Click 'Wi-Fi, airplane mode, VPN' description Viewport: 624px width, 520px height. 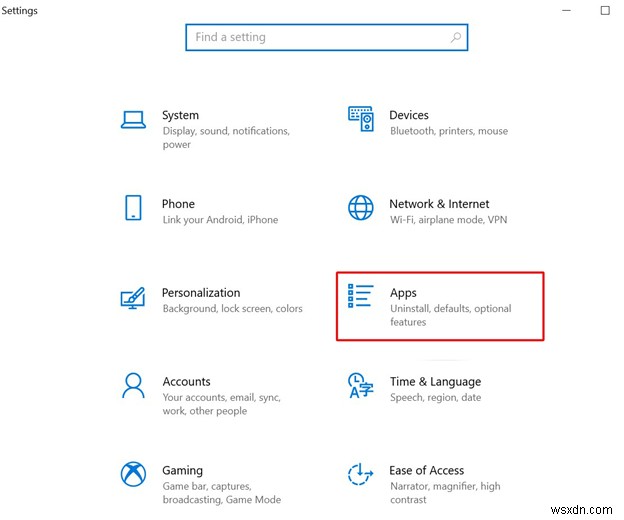(448, 220)
